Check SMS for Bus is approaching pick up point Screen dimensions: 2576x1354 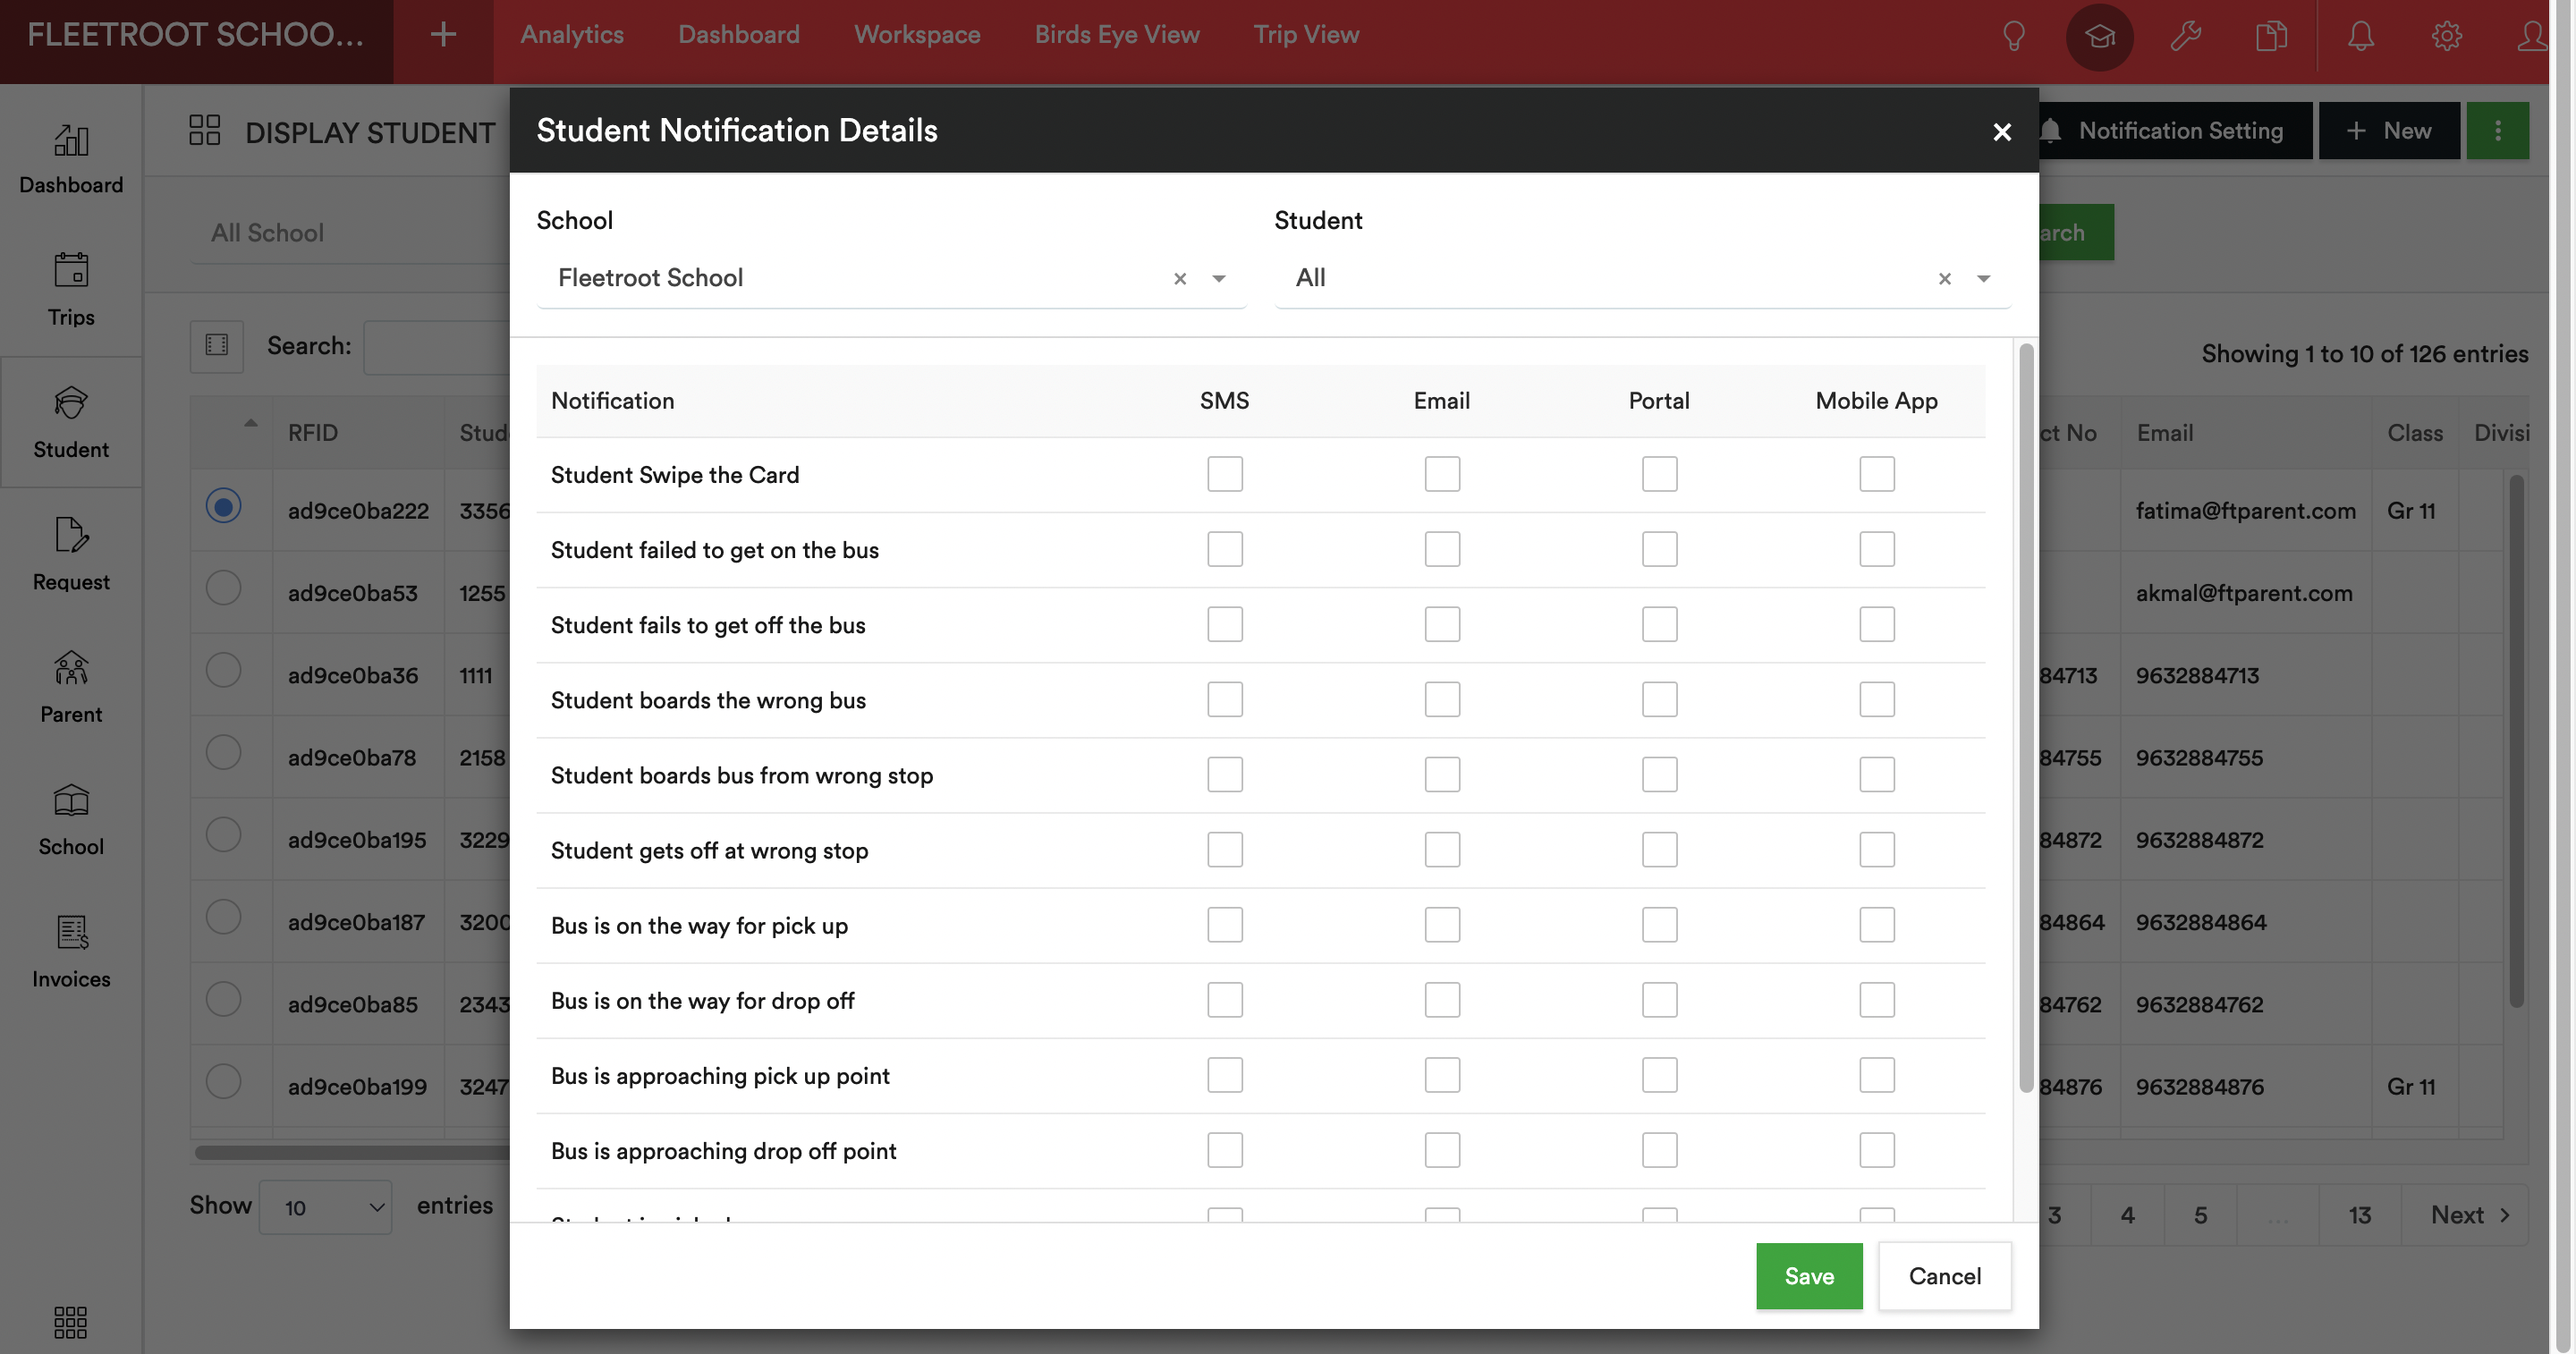[1225, 1075]
